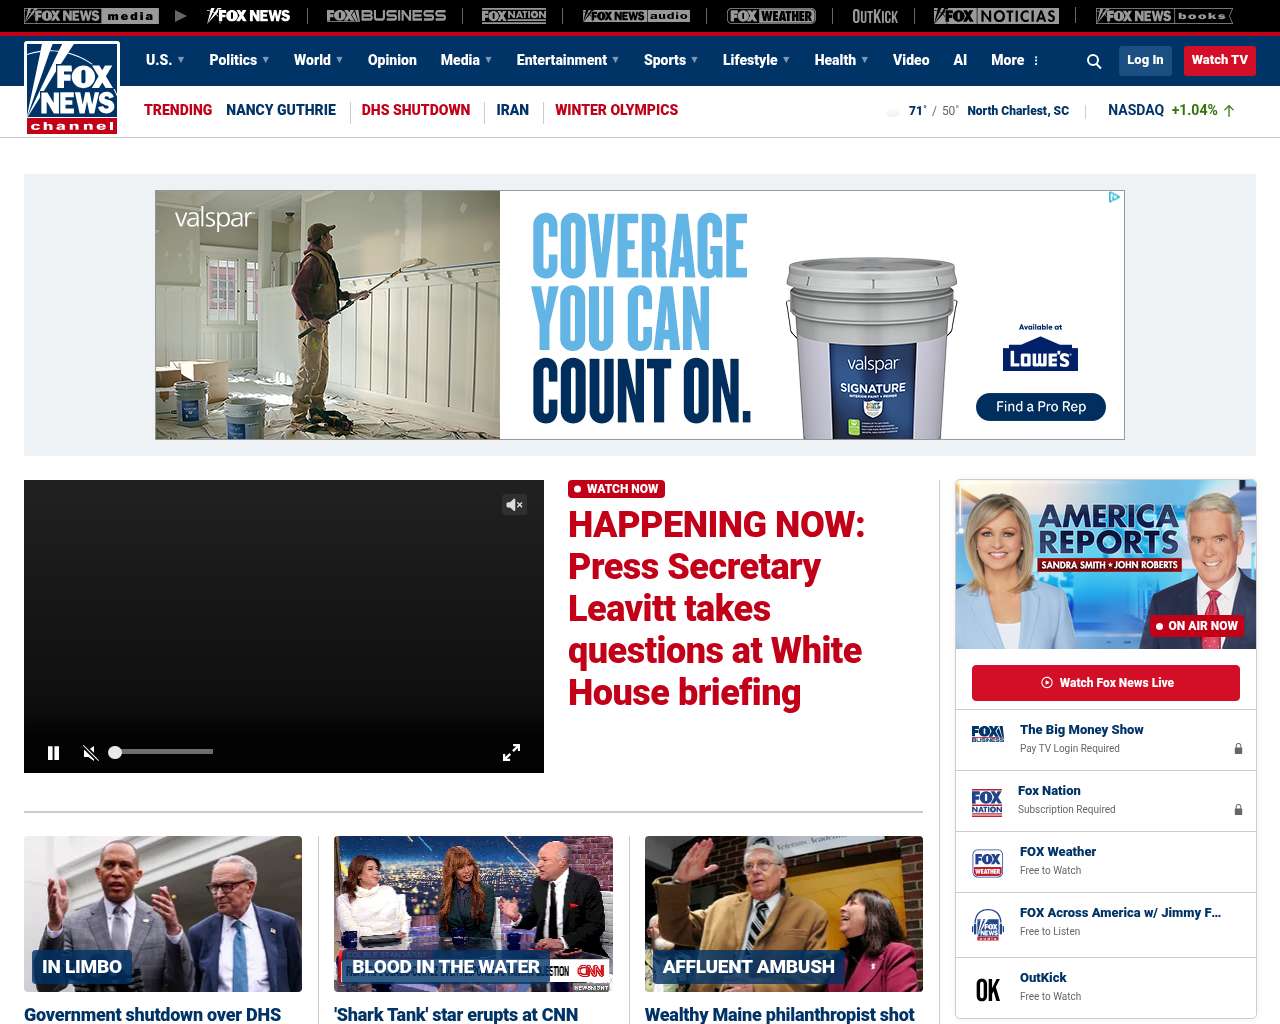Go to the Opinion section
Image resolution: width=1280 pixels, height=1024 pixels.
[392, 60]
